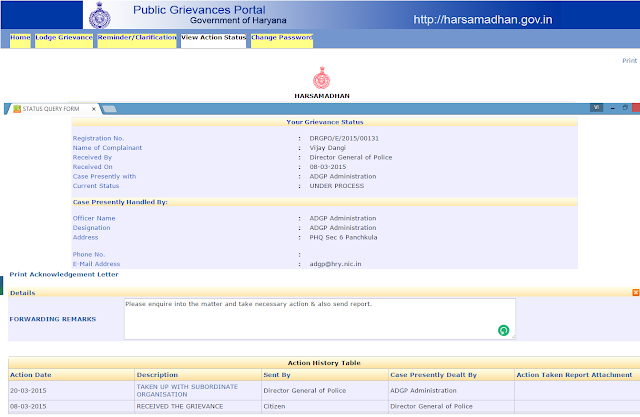Click TAKEN UP WITH SUBORDINATE ORGANISATION description
The image size is (640, 417).
coord(187,390)
